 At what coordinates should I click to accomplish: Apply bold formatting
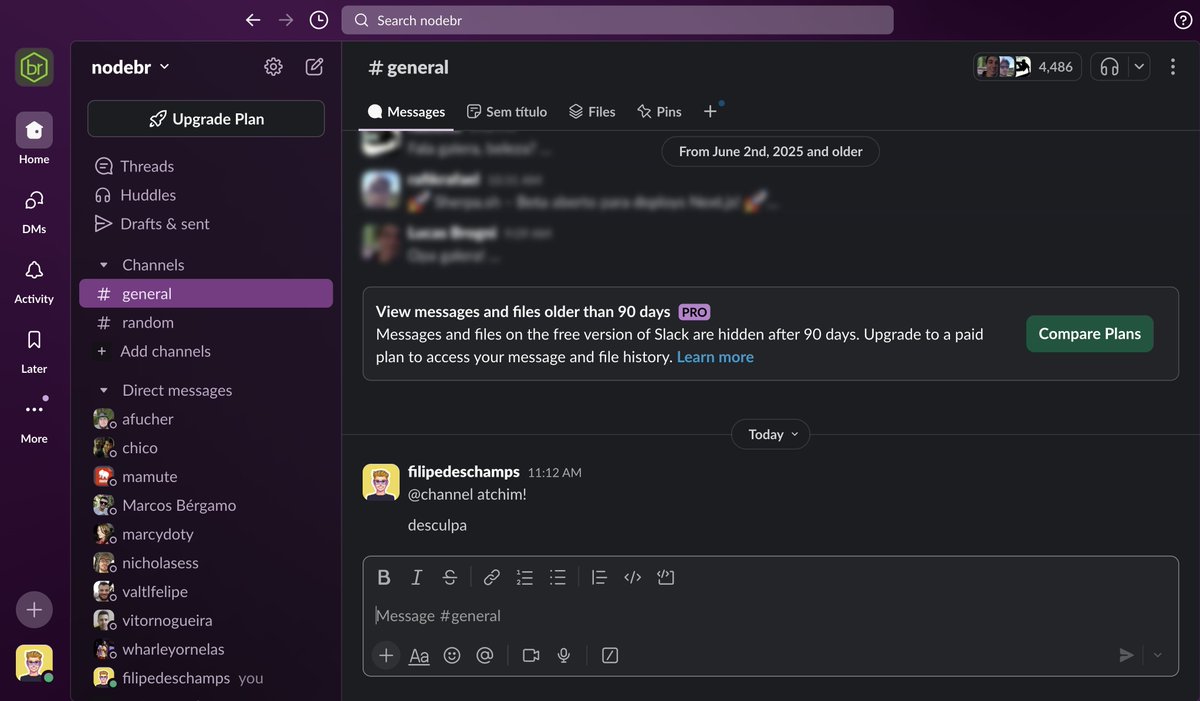(x=384, y=577)
